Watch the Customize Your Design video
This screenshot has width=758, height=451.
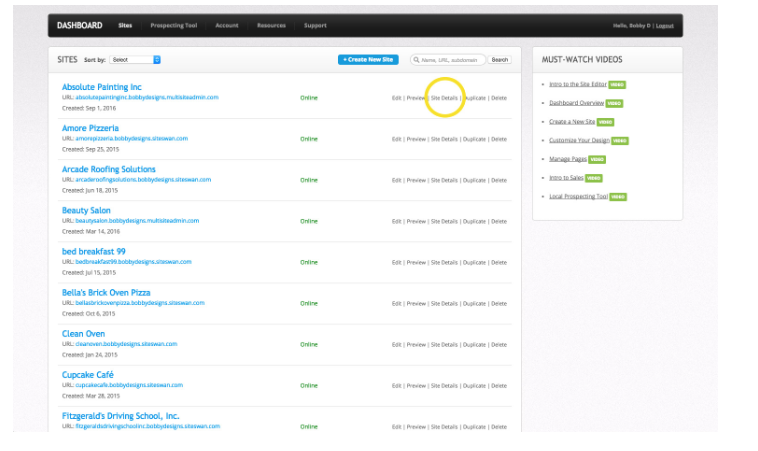click(x=579, y=140)
